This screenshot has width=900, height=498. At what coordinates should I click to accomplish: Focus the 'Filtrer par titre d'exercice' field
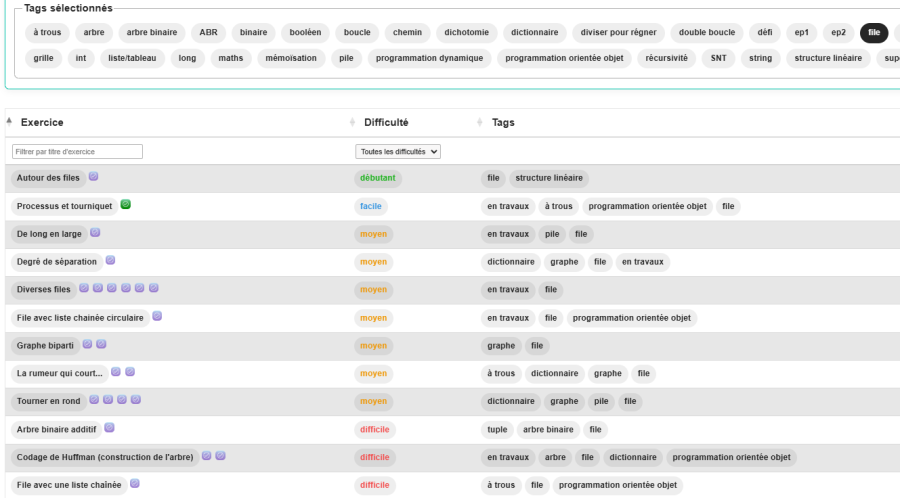click(x=77, y=152)
